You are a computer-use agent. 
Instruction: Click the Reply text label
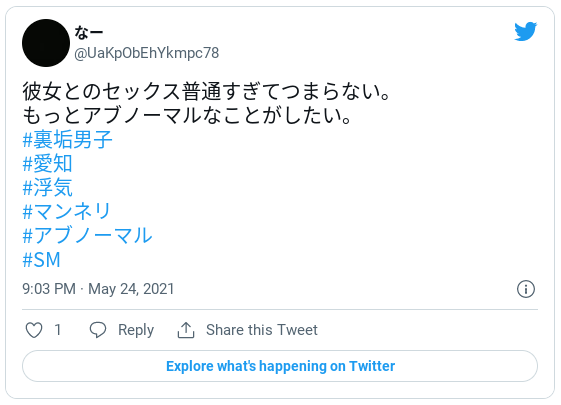136,330
